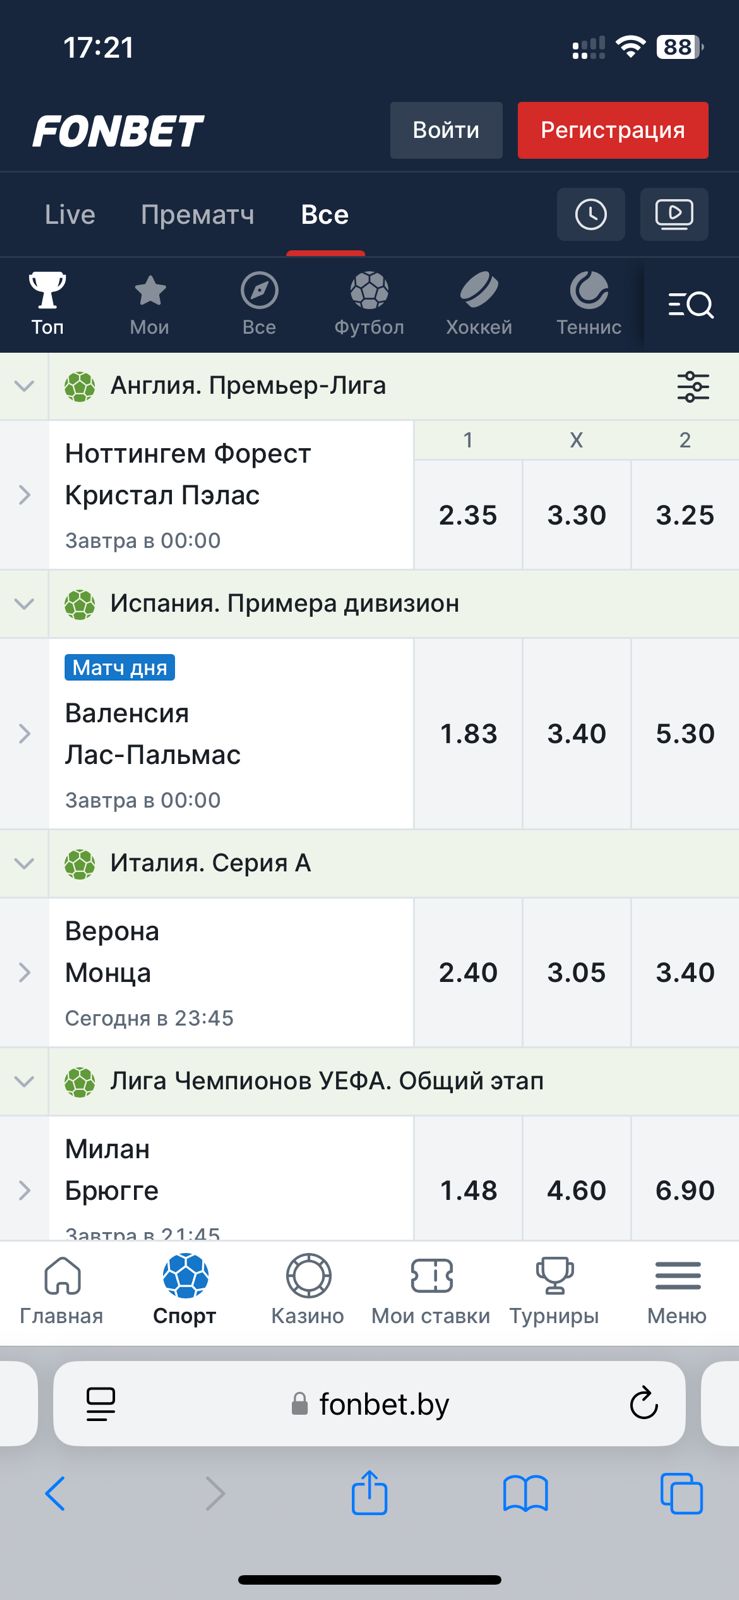Expand the Верона vs Монца match details

tap(25, 972)
